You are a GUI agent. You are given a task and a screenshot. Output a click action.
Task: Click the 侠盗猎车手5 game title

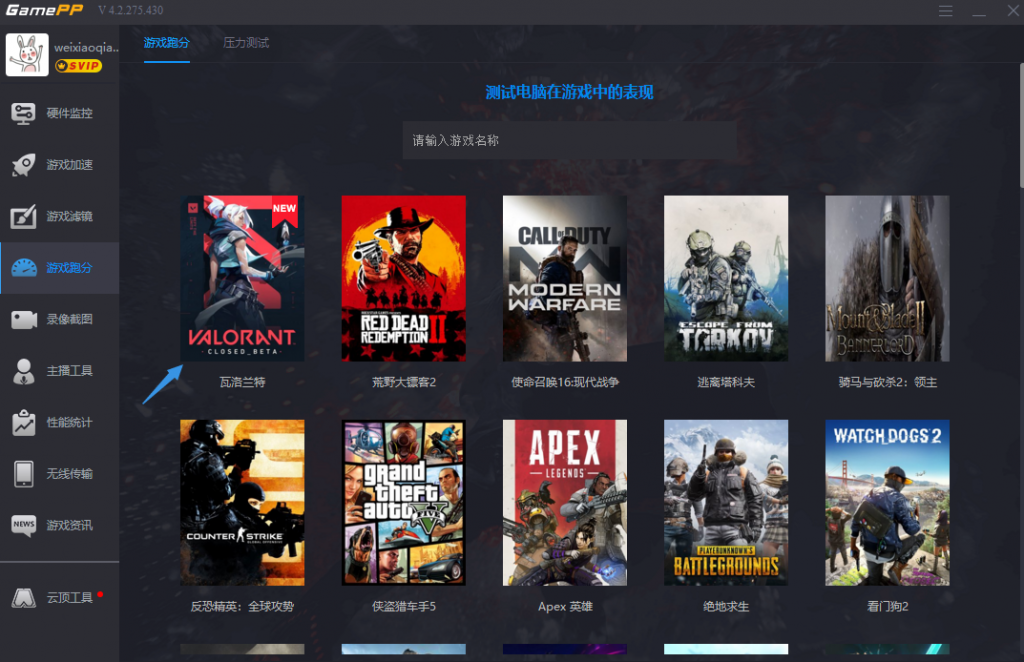pyautogui.click(x=404, y=607)
